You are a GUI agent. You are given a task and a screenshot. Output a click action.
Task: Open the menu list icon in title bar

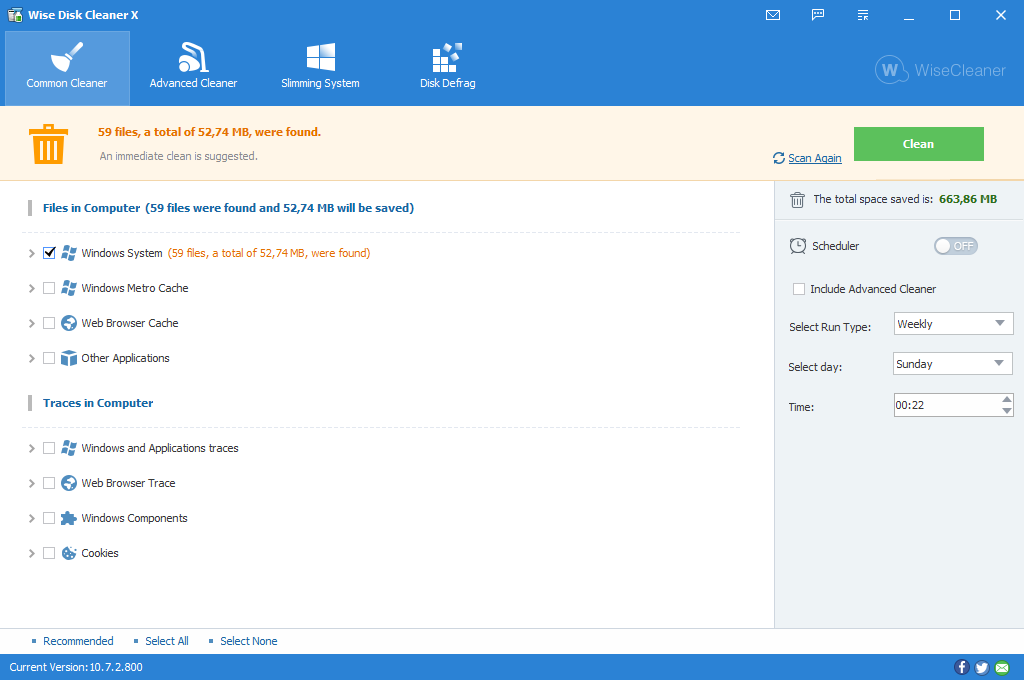(863, 15)
